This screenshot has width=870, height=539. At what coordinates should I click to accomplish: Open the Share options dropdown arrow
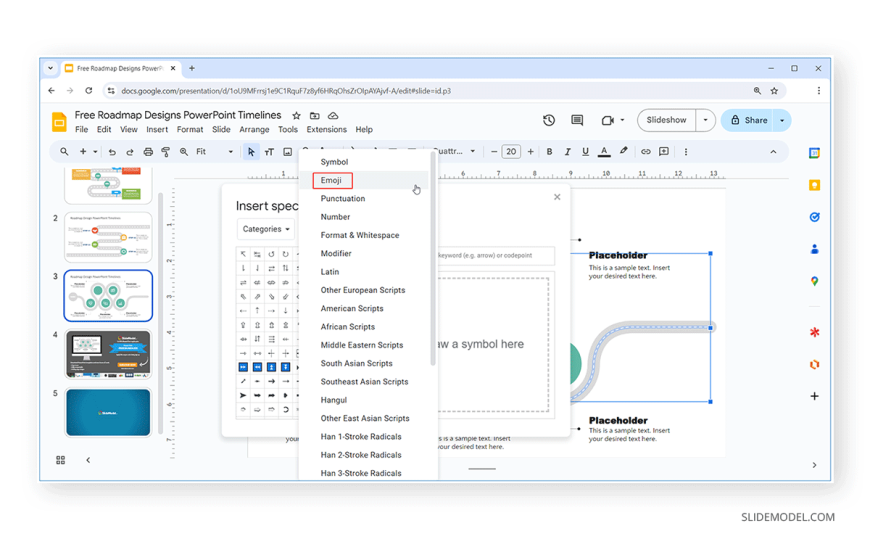[x=782, y=120]
